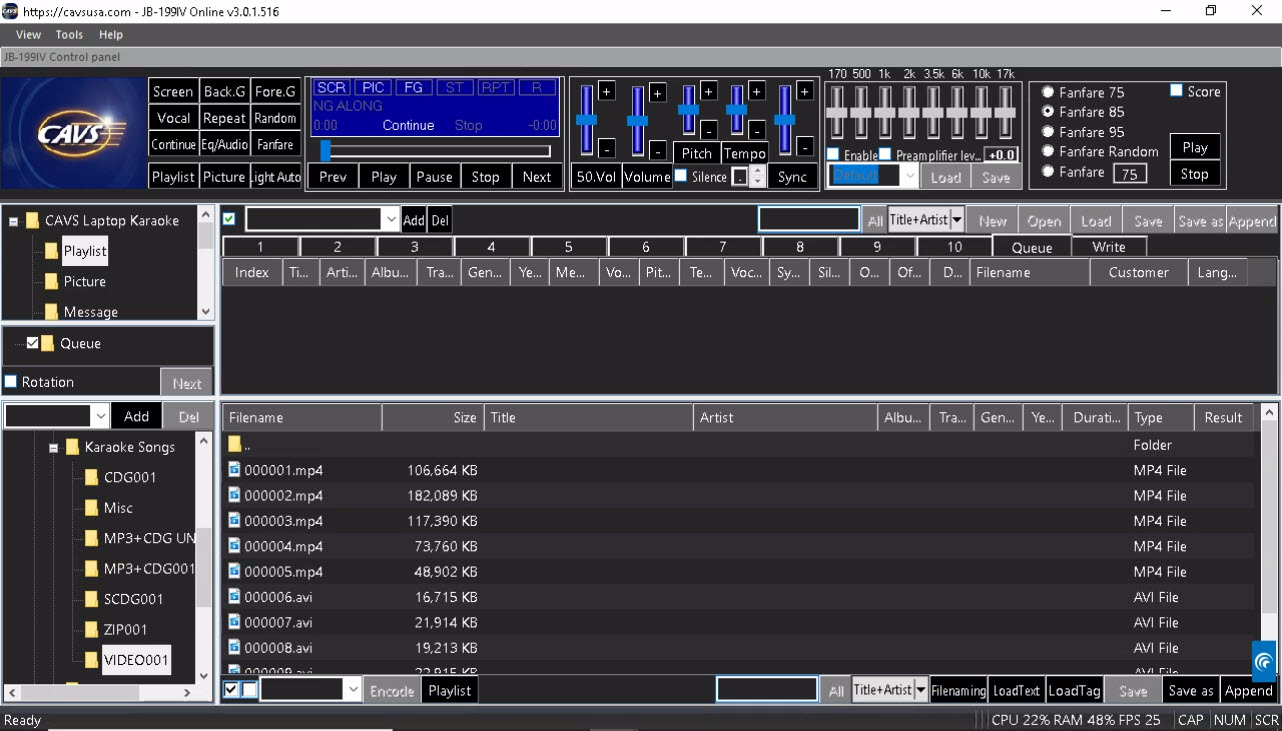This screenshot has height=731, width=1282.
Task: Click the Playlist folder icon in tree
Action: click(x=51, y=251)
